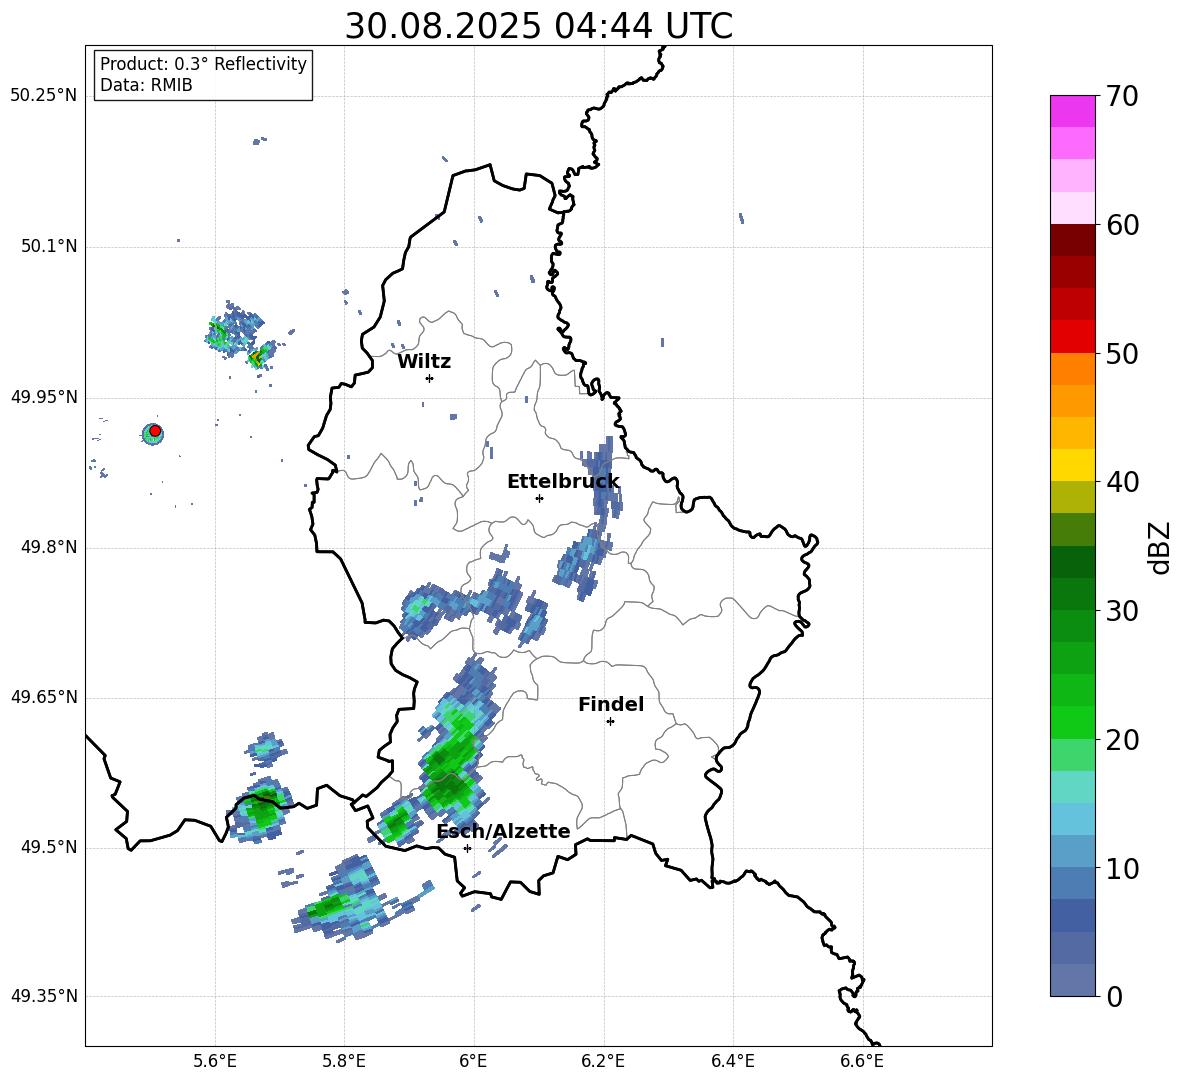Click the colorbar tick value 0
Screen dimensions: 1184x1081
1114,996
